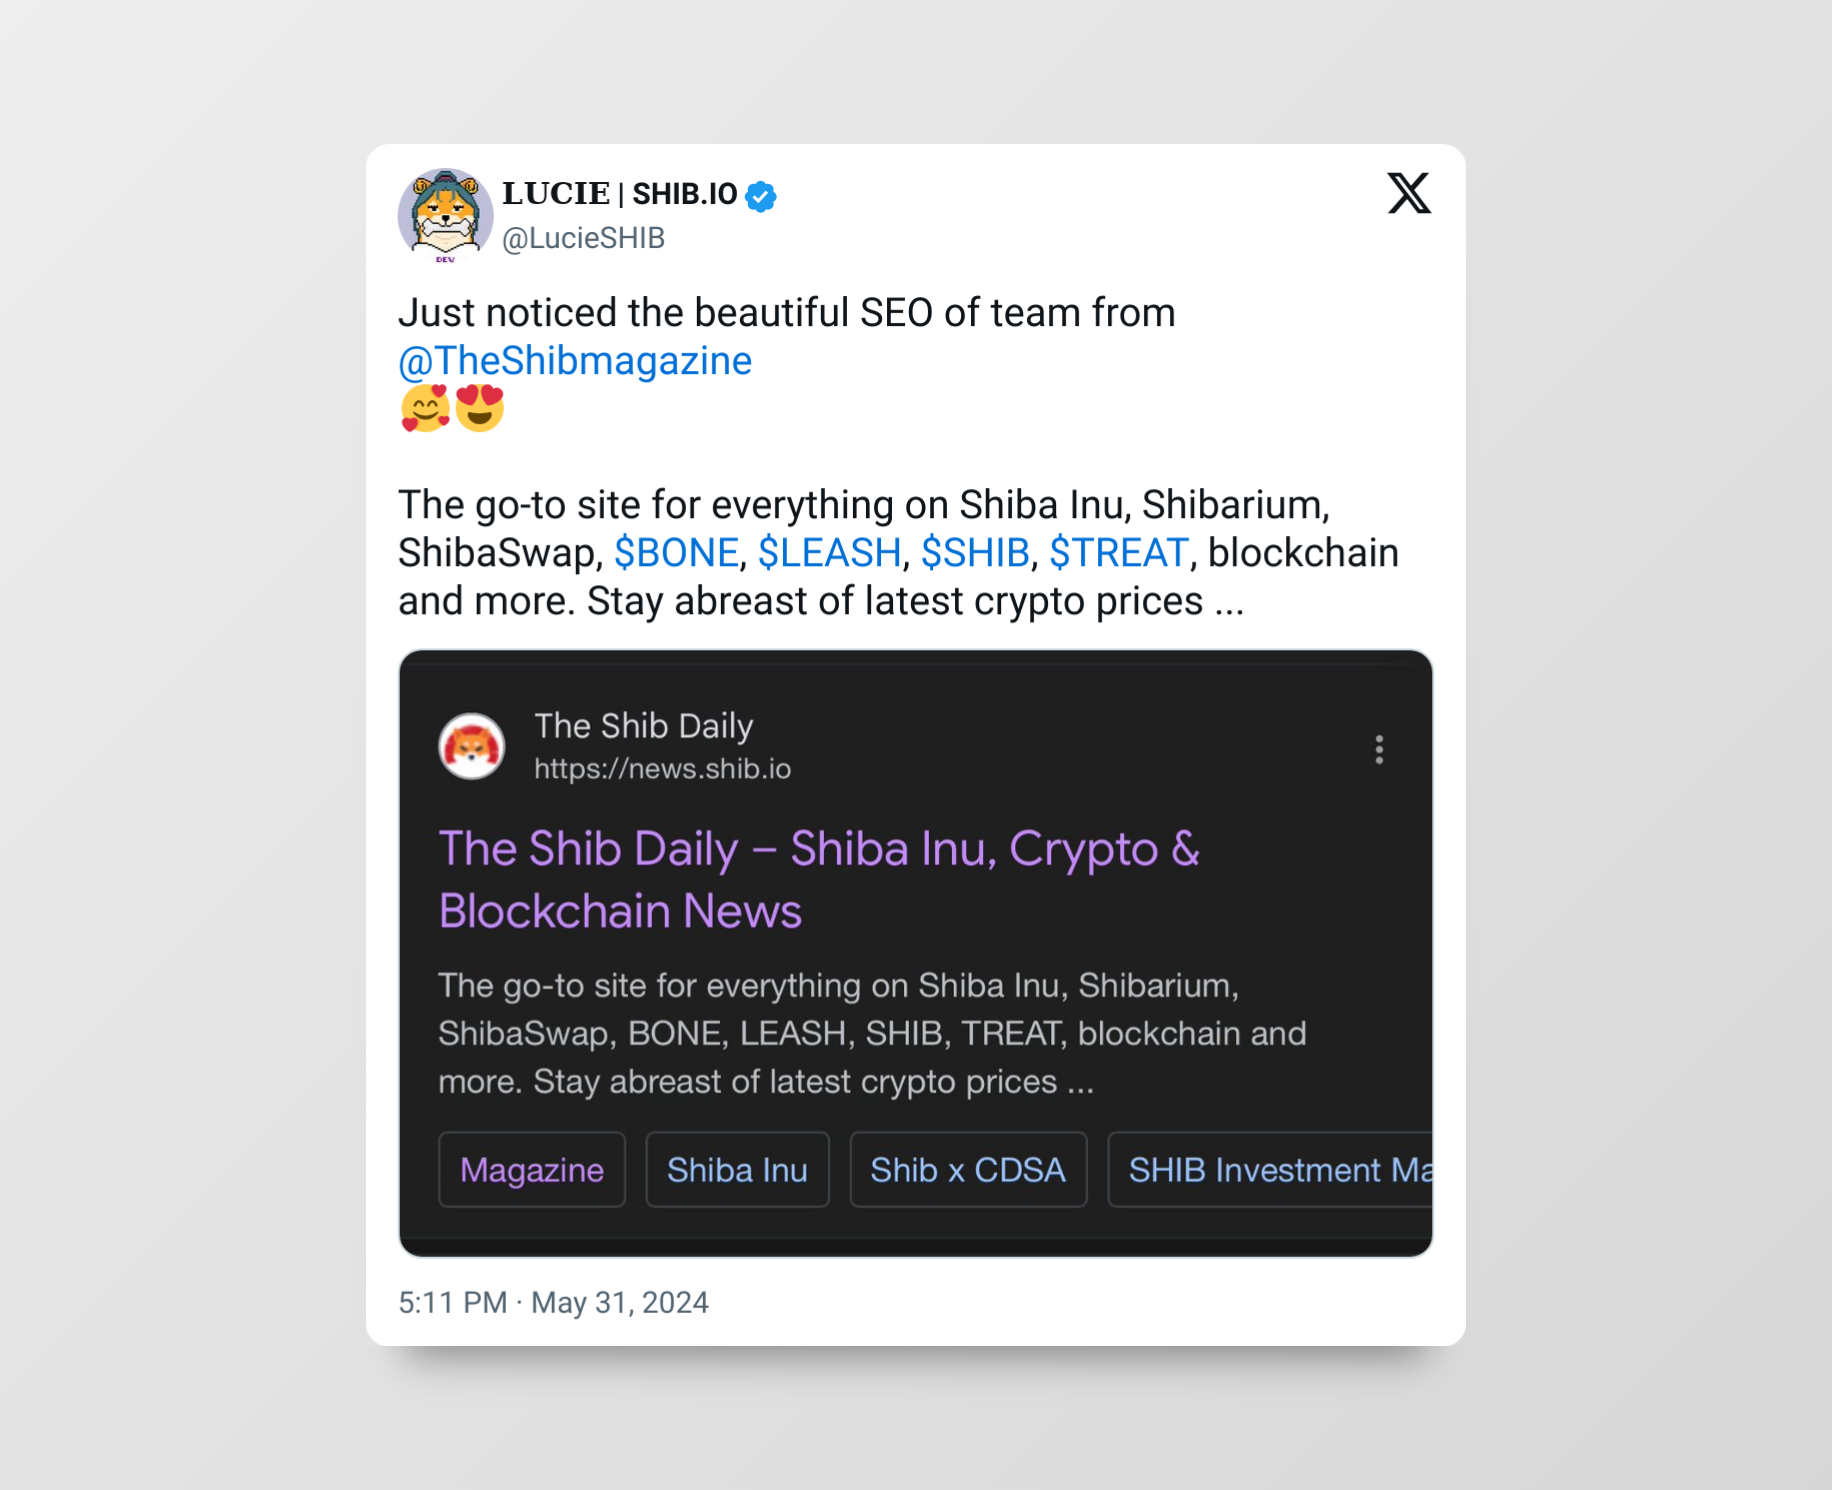
Task: Click the tweet timestamp 5:11 PM
Action: click(x=453, y=1303)
